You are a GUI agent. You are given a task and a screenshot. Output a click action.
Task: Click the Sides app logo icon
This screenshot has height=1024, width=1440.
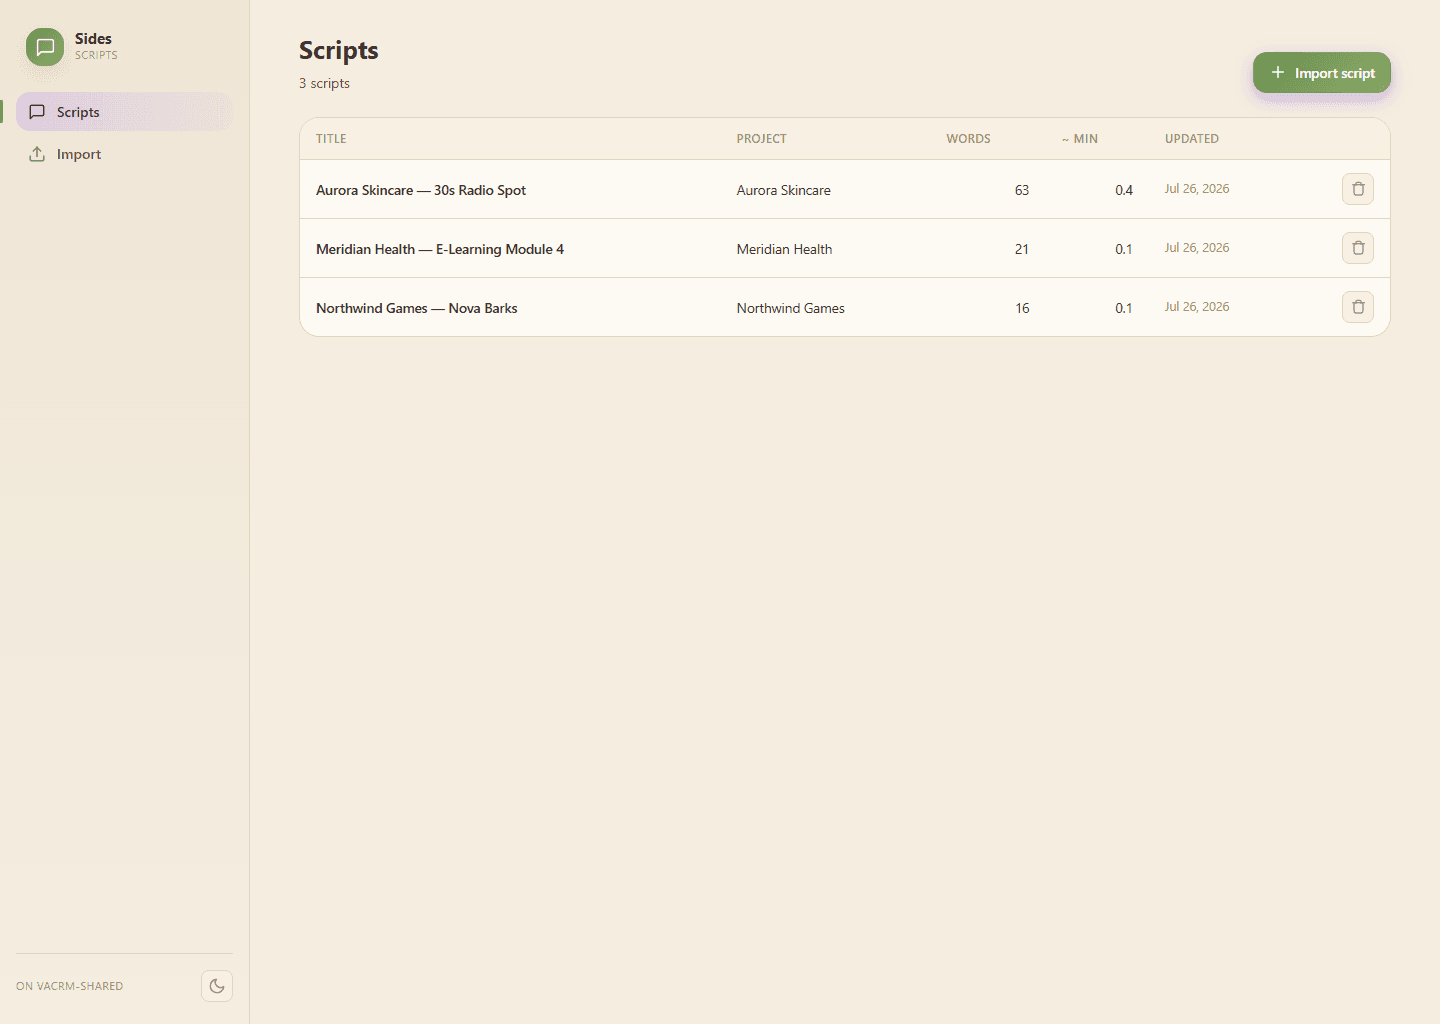45,47
